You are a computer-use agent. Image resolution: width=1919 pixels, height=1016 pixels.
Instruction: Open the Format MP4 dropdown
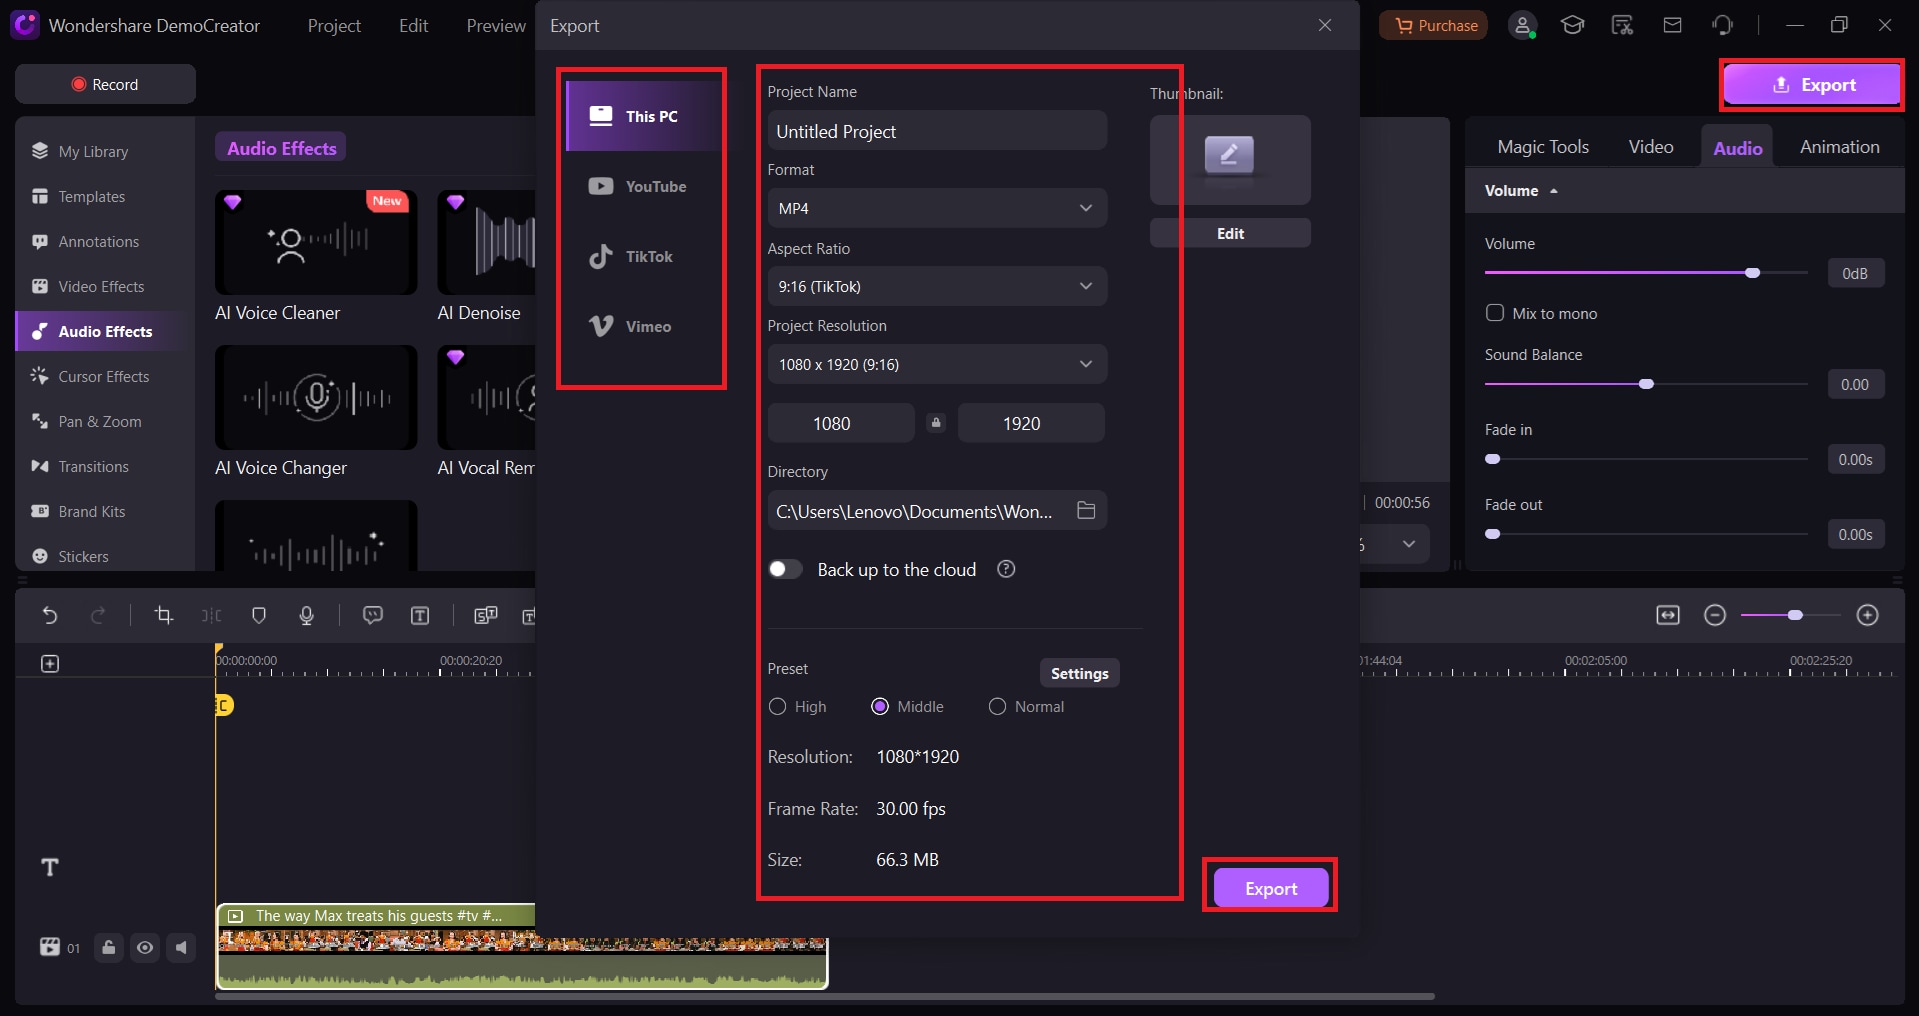click(x=937, y=208)
